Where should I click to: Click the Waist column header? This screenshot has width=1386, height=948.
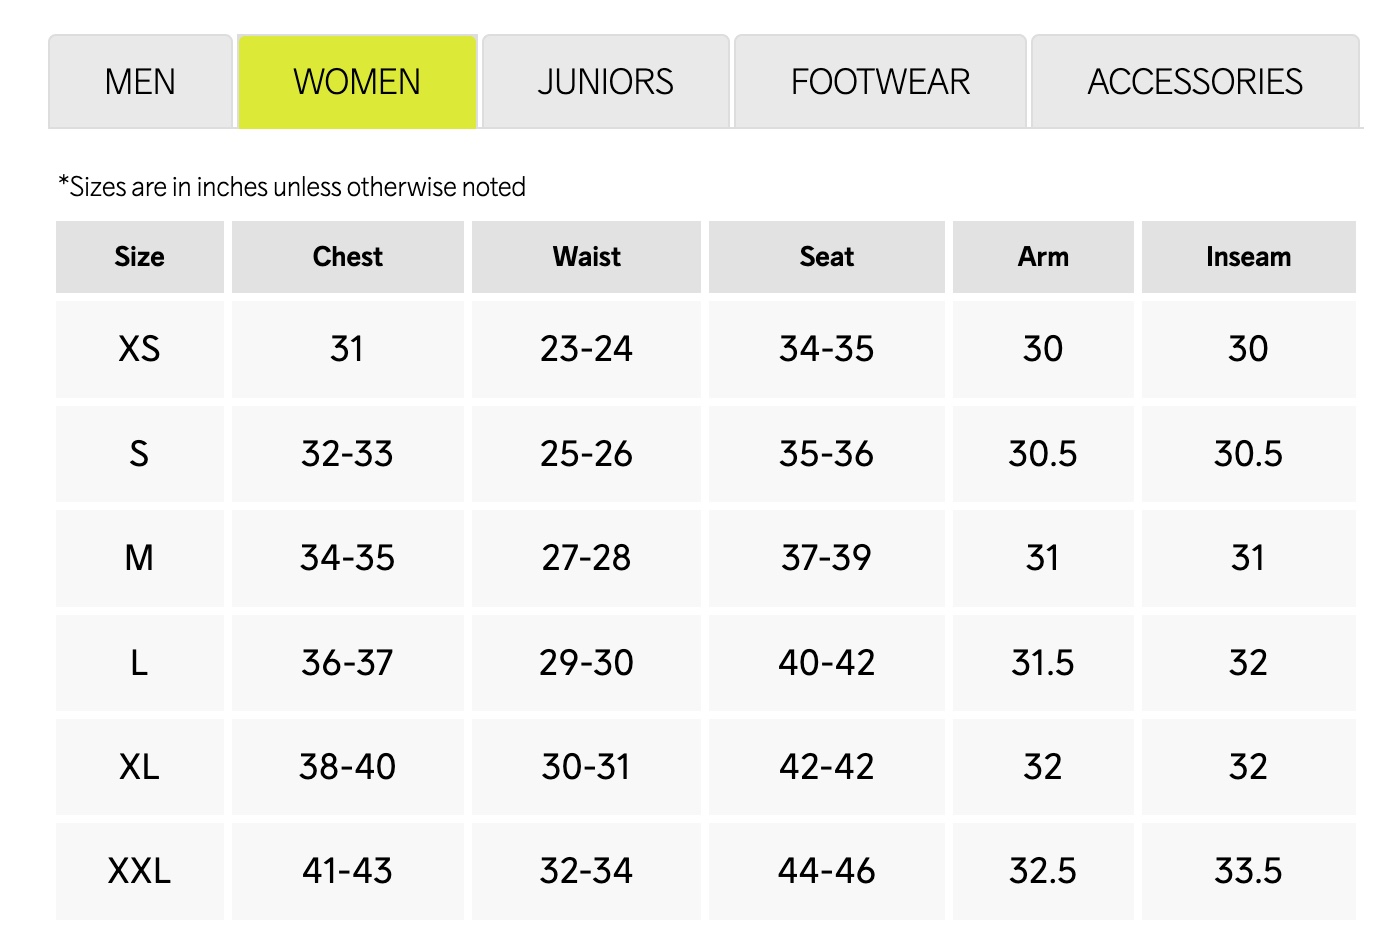[x=586, y=257]
